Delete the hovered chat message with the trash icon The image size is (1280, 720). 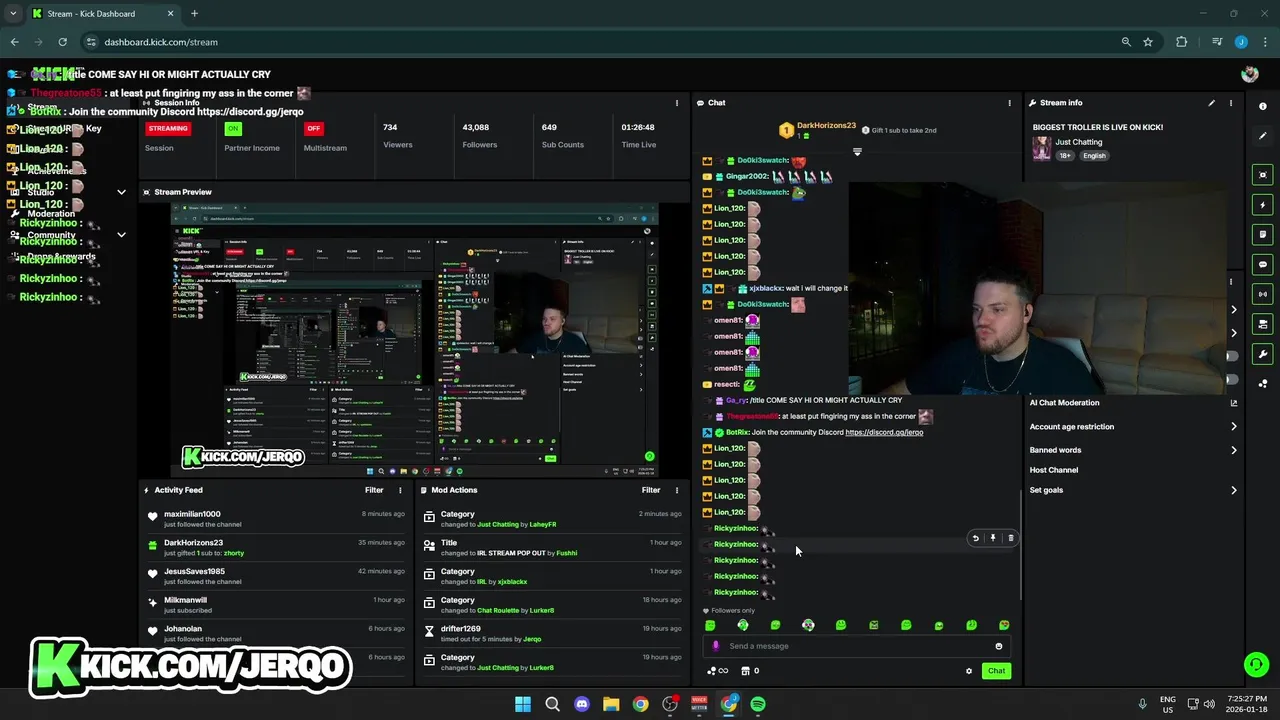[x=1010, y=538]
